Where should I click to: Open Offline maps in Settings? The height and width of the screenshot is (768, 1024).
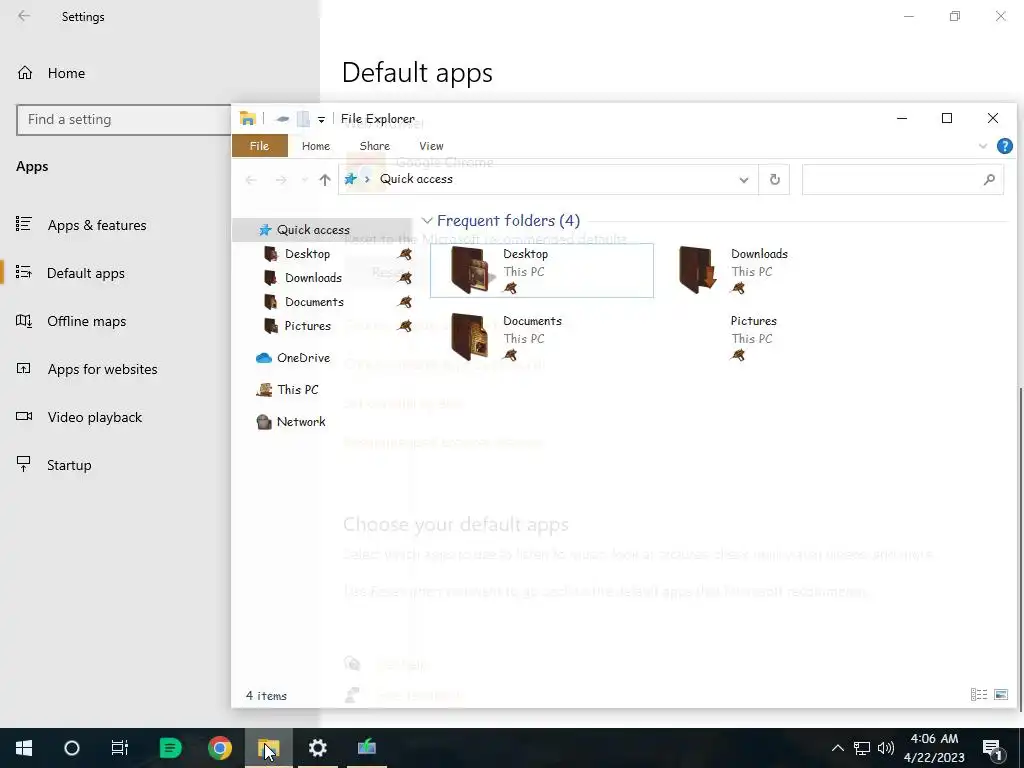pyautogui.click(x=71, y=321)
